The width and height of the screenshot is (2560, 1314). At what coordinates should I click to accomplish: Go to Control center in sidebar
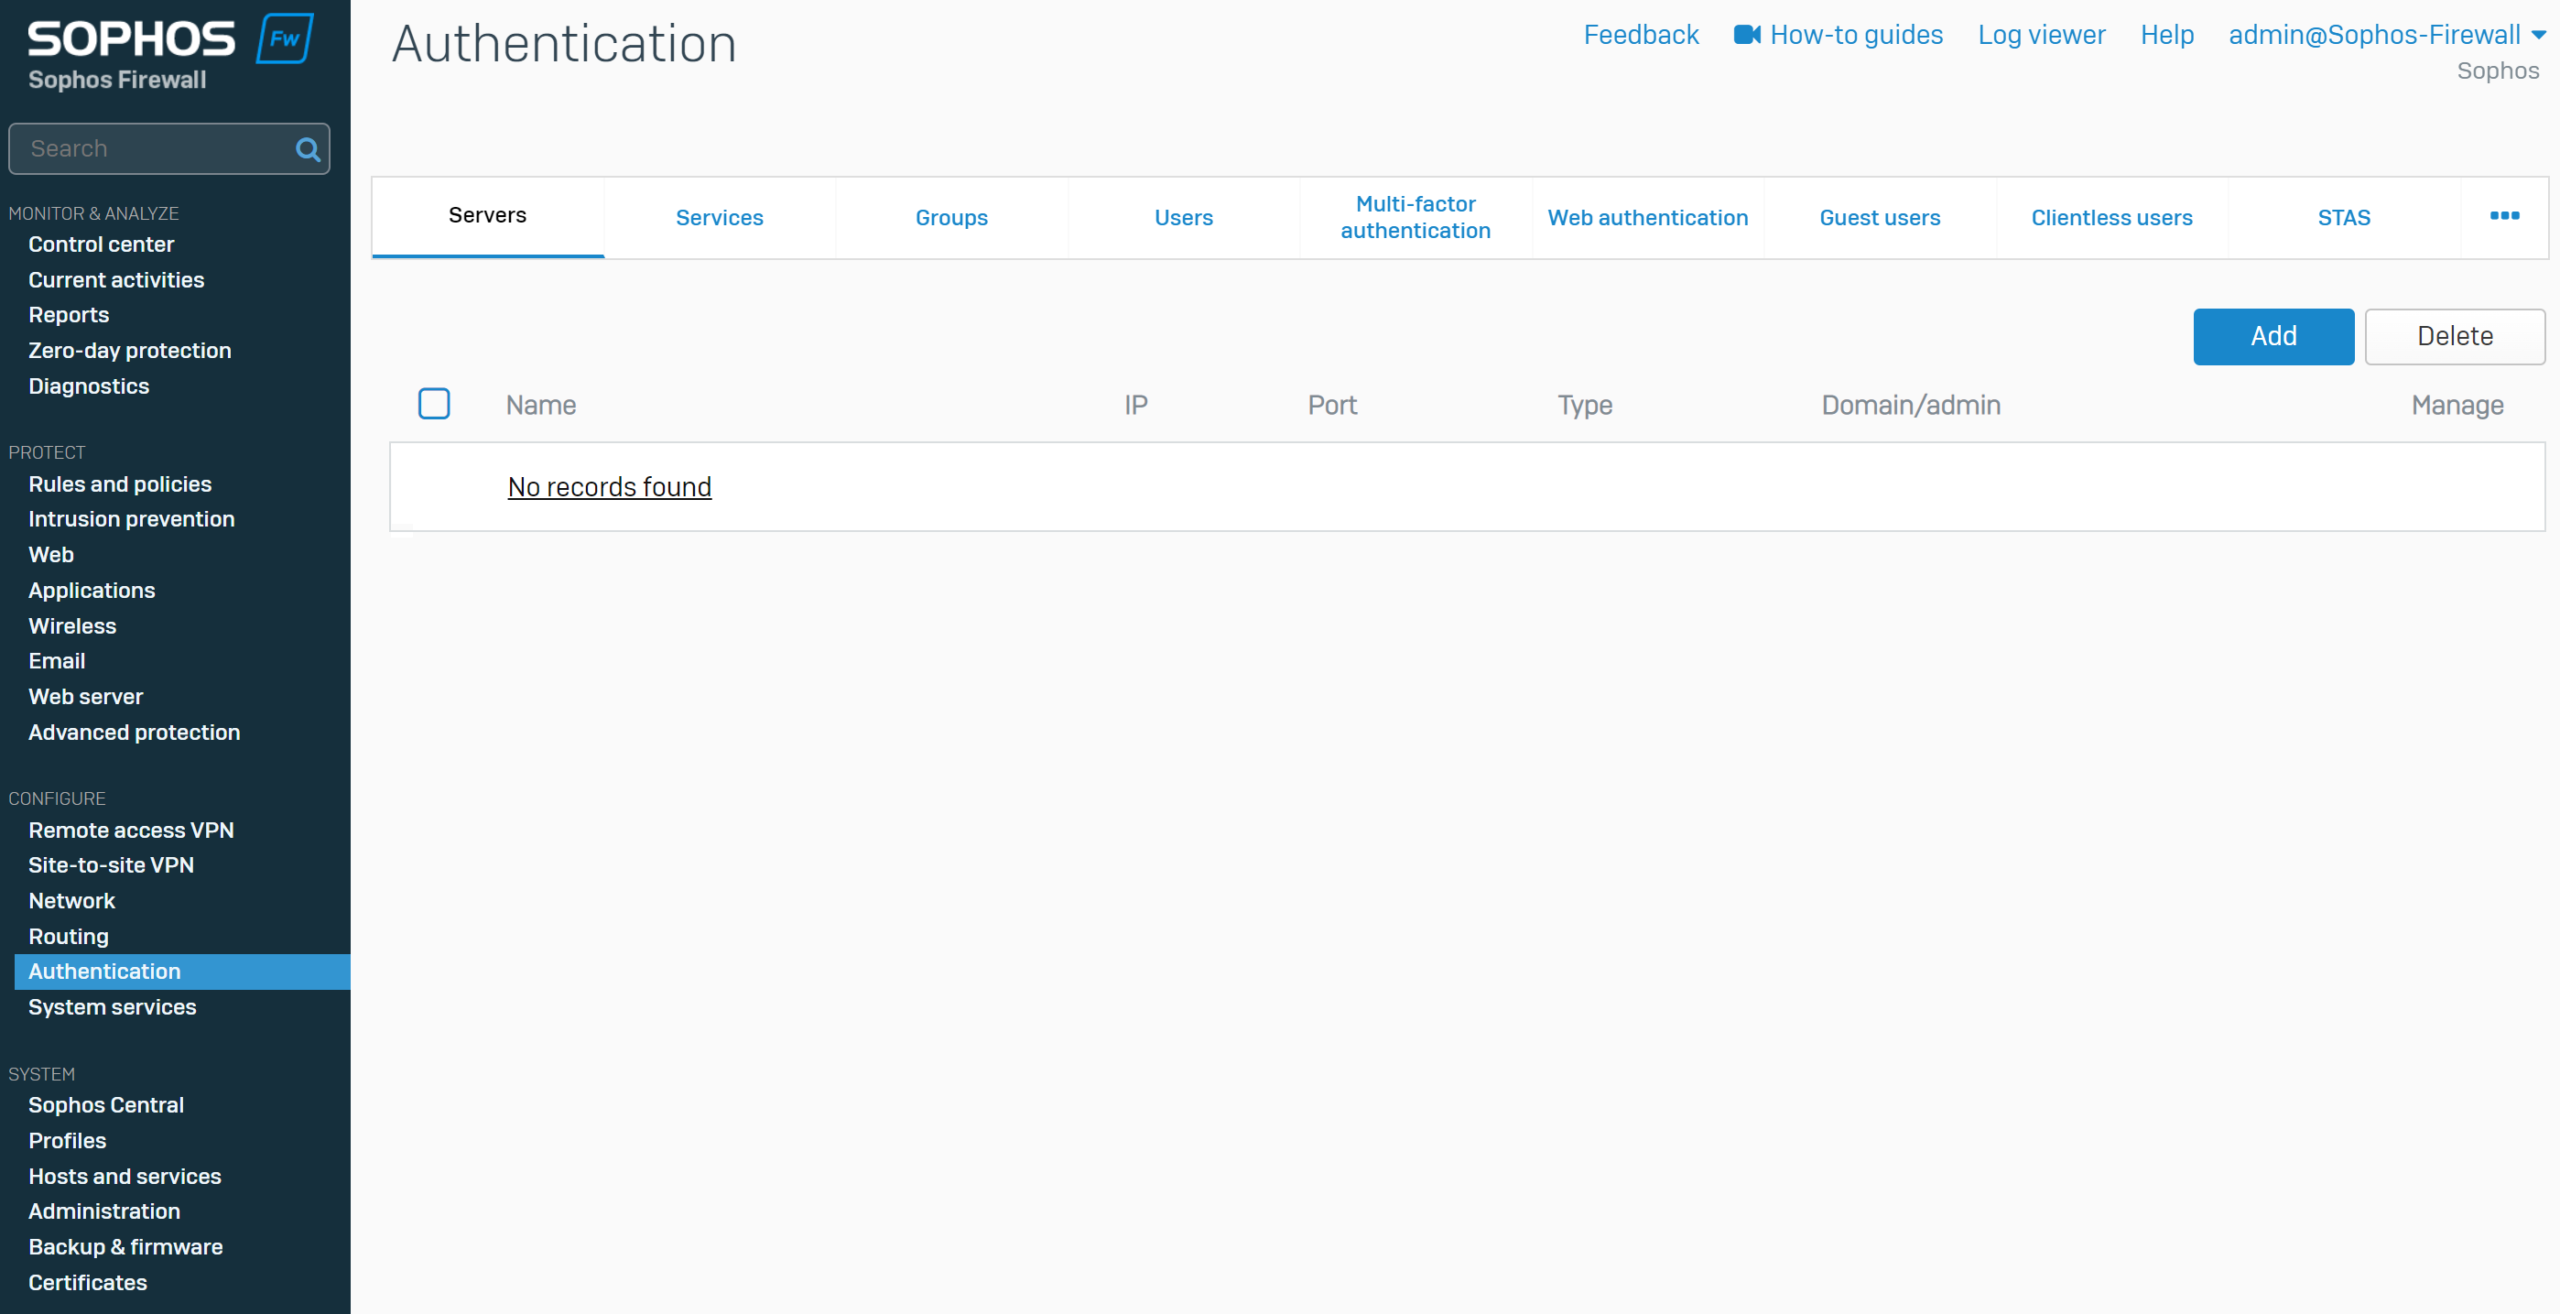point(101,244)
